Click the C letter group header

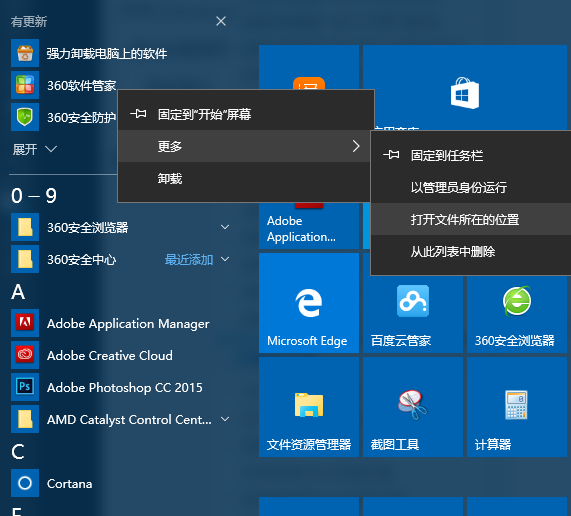click(18, 452)
